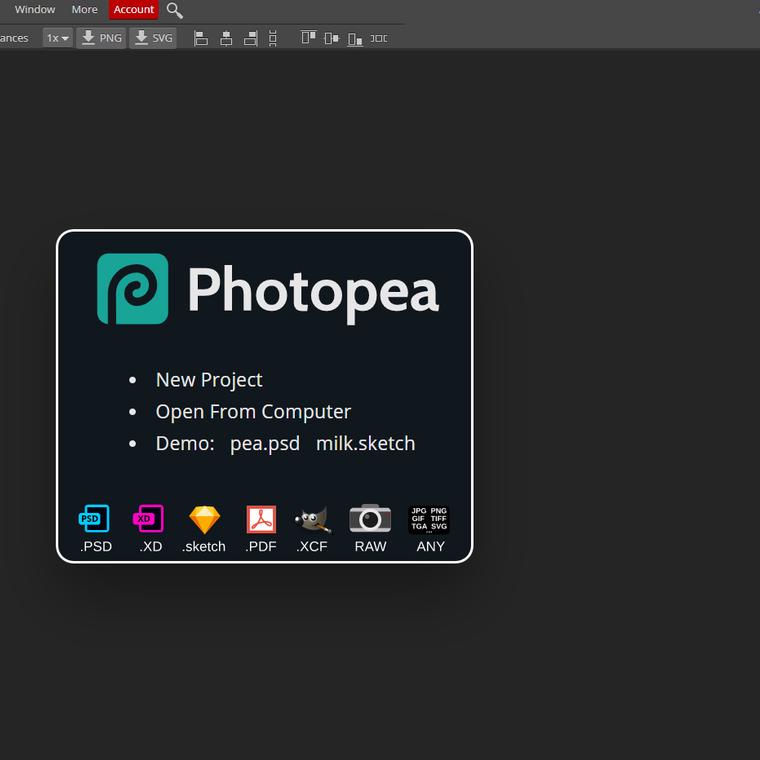The height and width of the screenshot is (760, 760).
Task: Click the align bottom edges icon
Action: click(x=355, y=38)
